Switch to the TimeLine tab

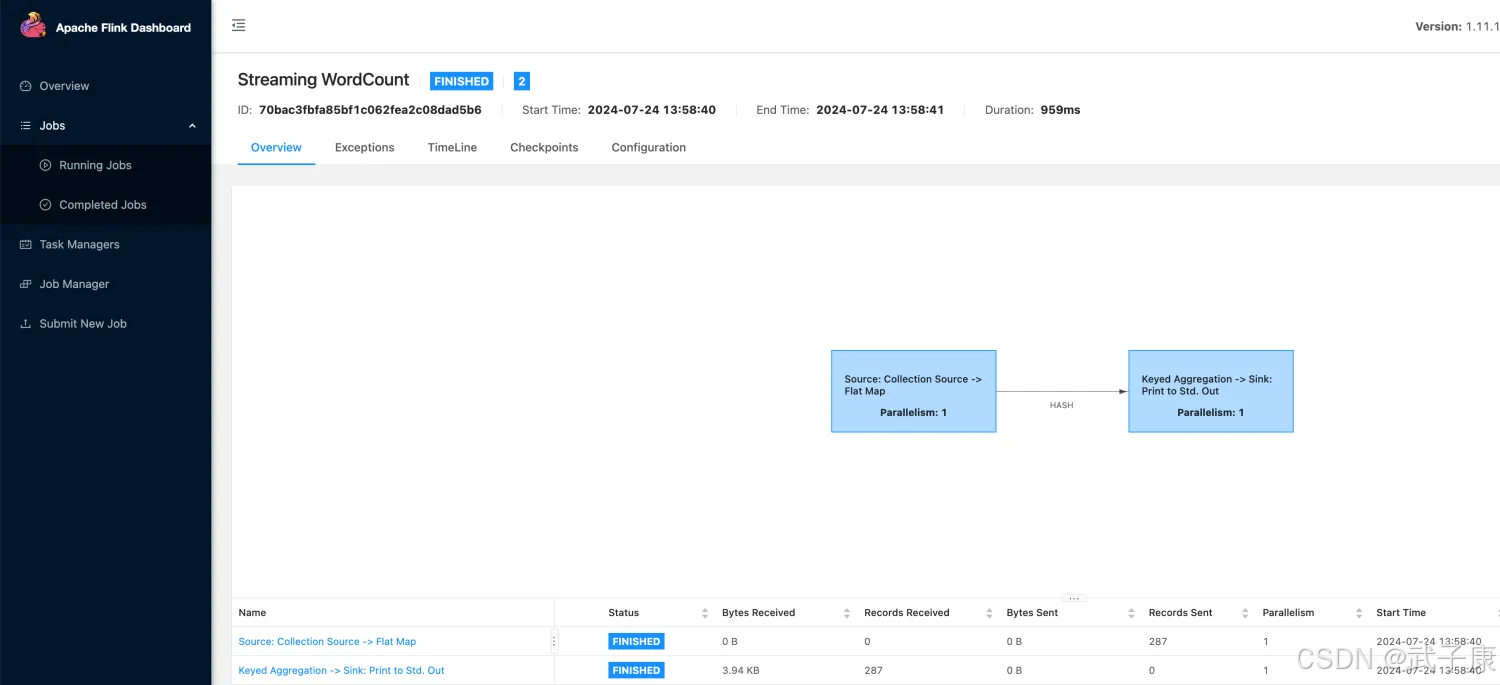click(x=452, y=147)
